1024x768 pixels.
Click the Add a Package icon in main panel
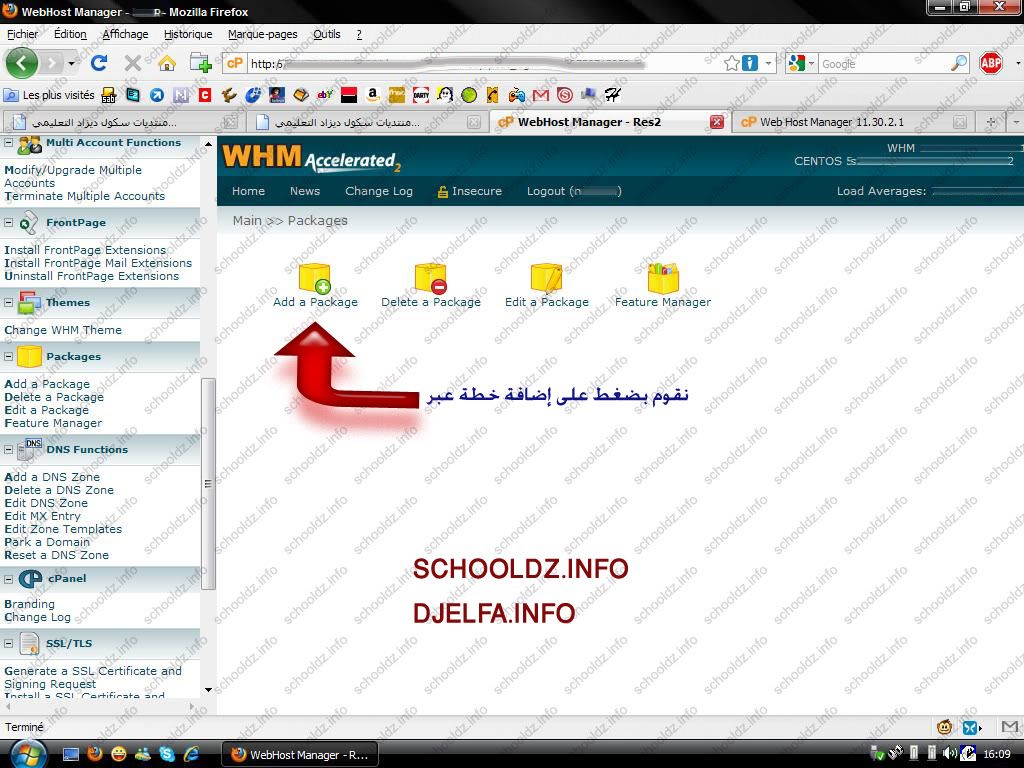pyautogui.click(x=315, y=278)
